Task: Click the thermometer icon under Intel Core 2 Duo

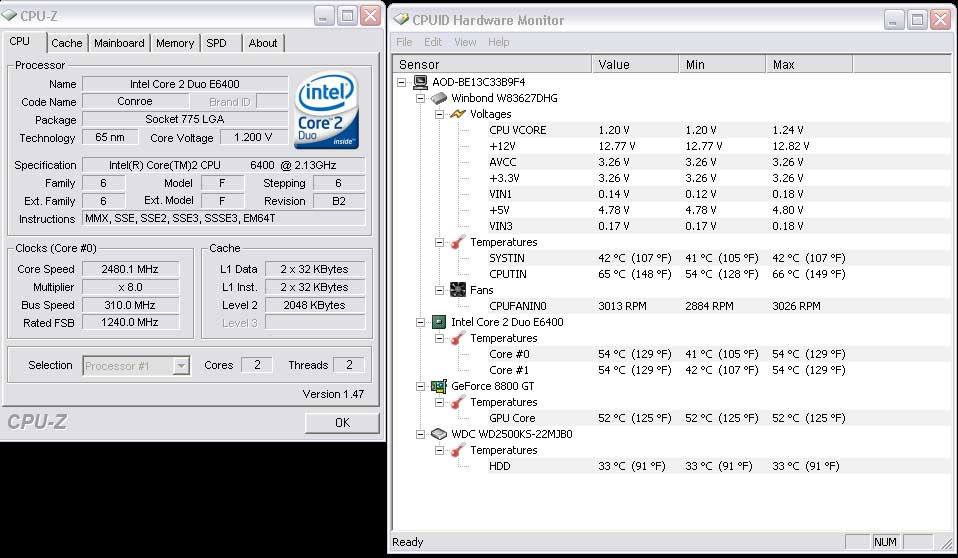Action: [x=458, y=338]
